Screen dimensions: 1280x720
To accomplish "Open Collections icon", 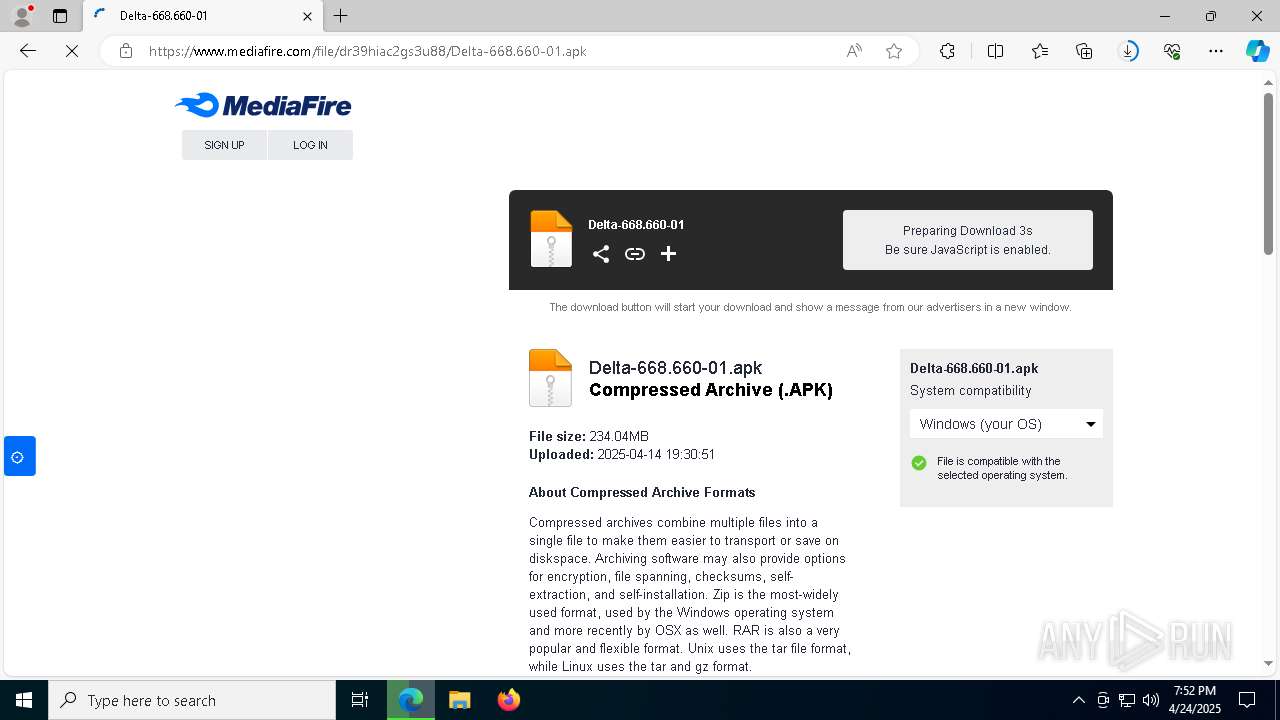I will [x=1084, y=51].
